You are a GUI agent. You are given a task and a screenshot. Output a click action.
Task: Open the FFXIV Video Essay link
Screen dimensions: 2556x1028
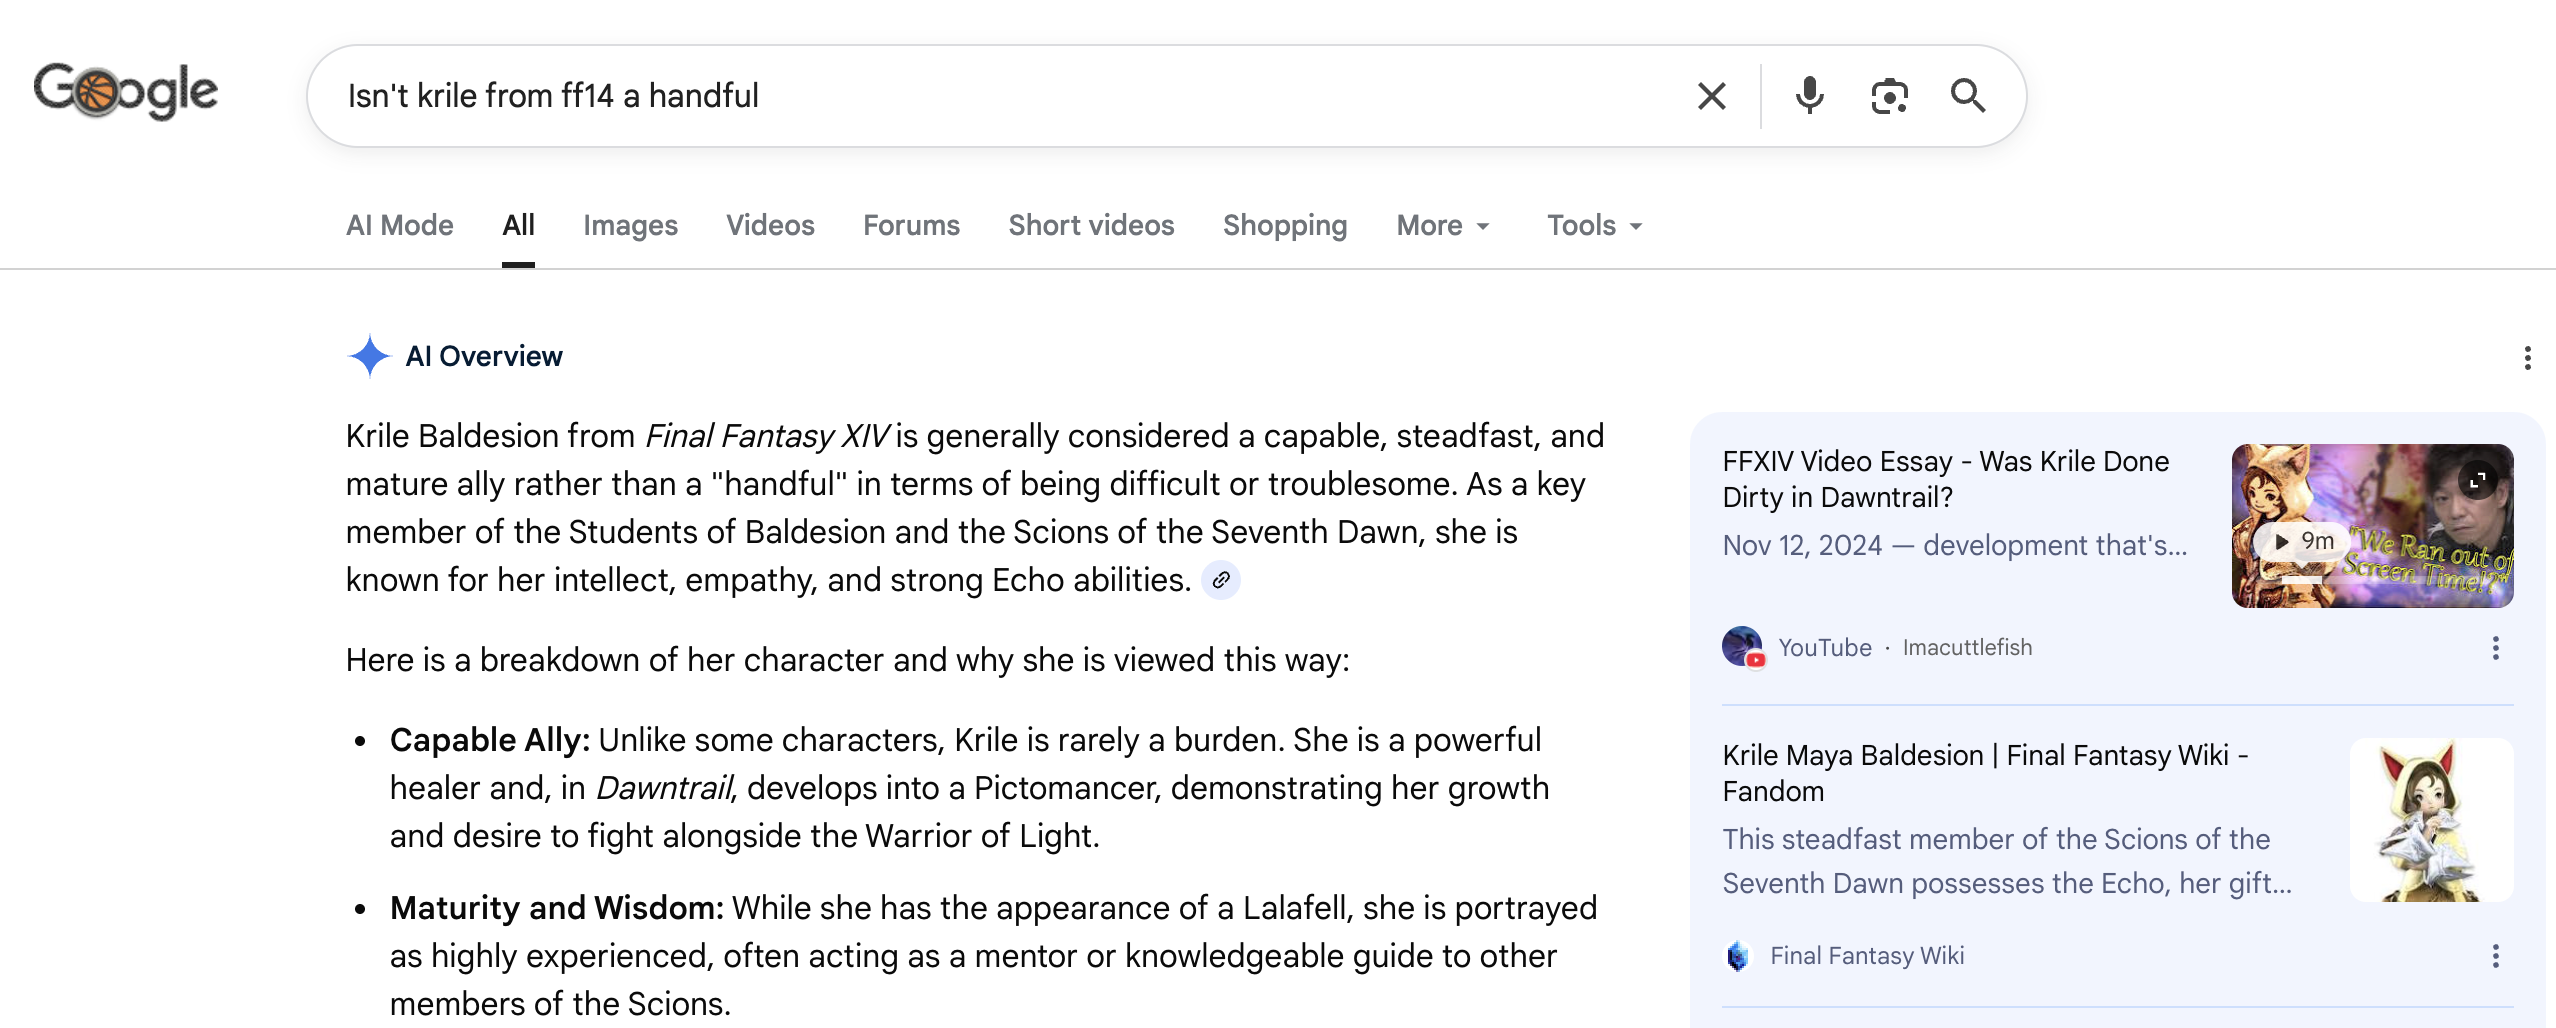pyautogui.click(x=1945, y=479)
